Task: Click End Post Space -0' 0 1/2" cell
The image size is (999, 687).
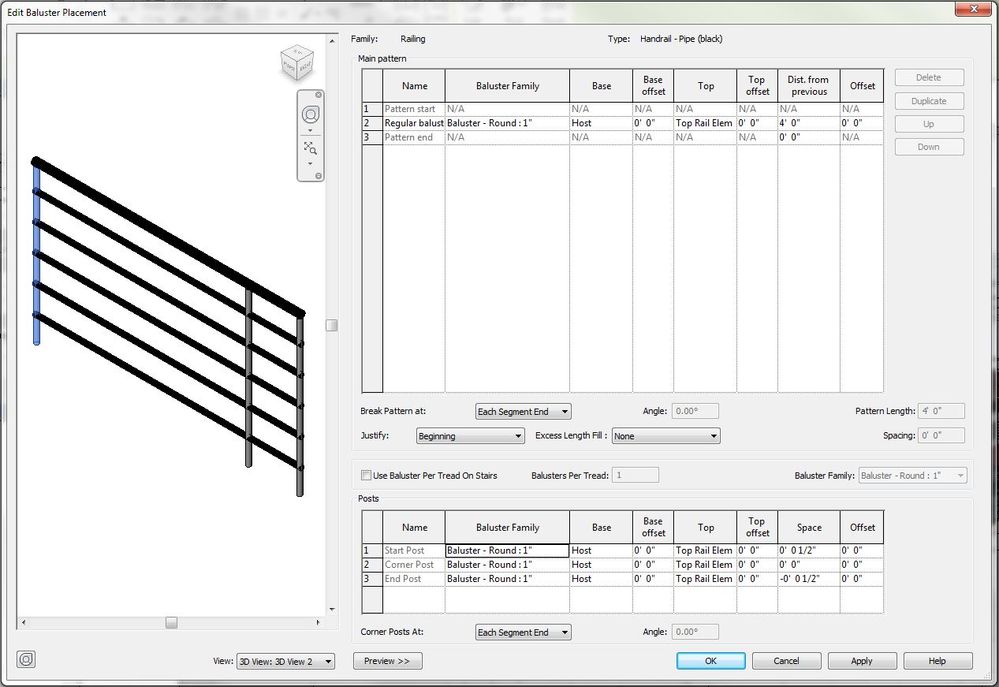Action: click(809, 579)
